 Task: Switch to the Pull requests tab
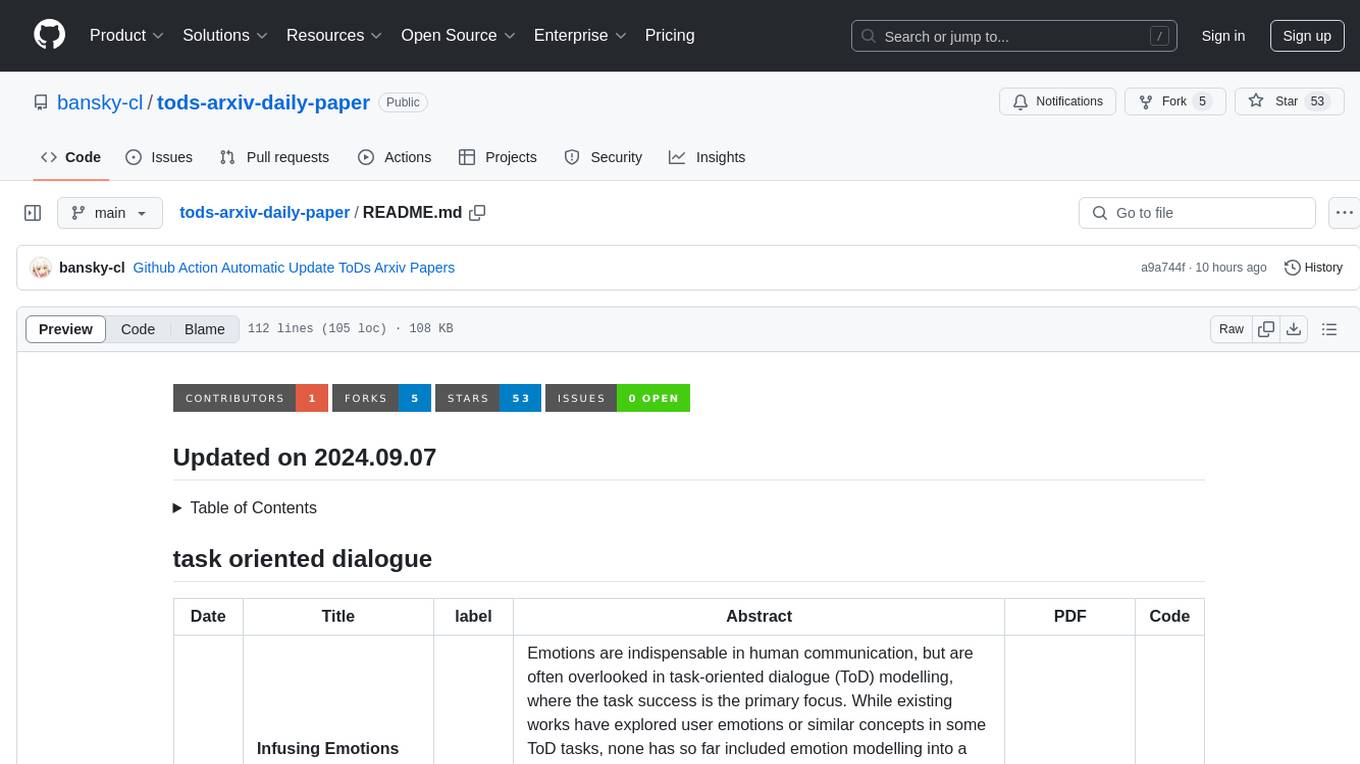point(274,157)
